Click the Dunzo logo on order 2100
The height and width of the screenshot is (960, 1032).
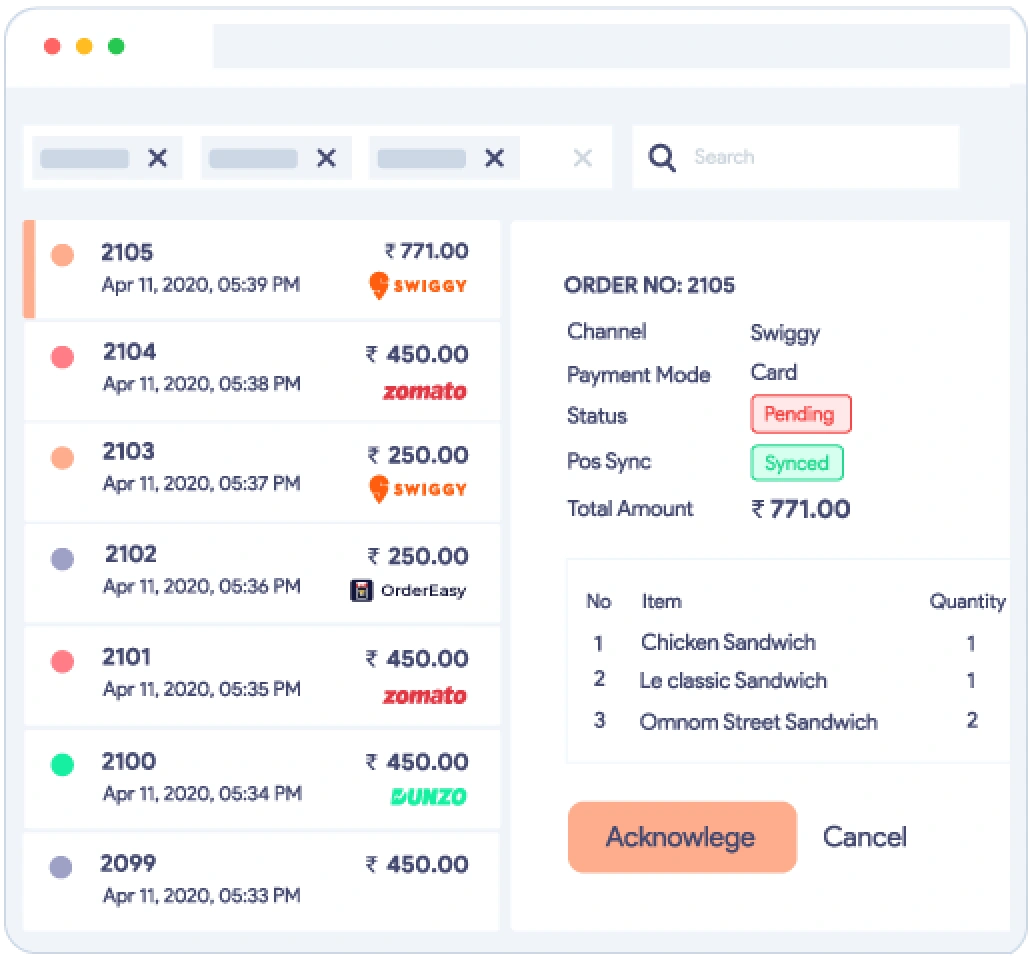(428, 797)
